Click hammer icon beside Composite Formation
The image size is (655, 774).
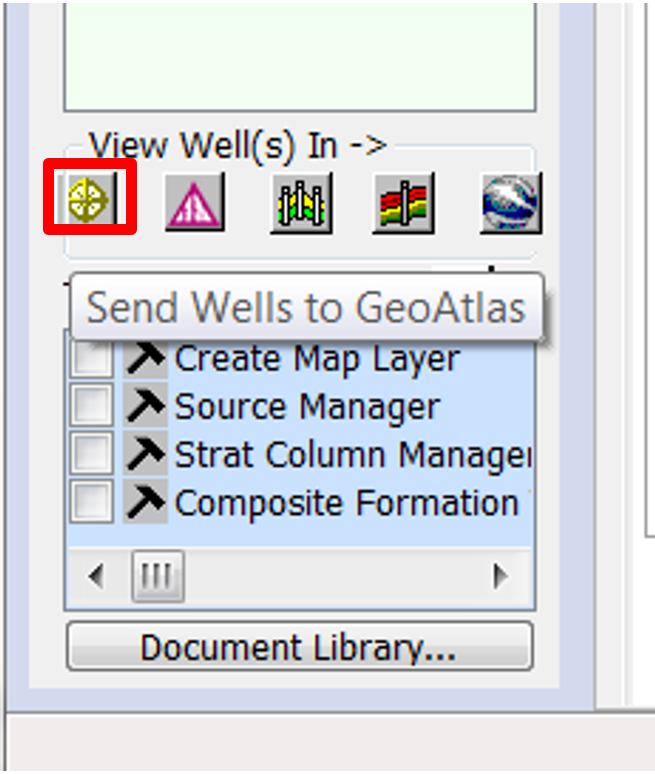point(145,502)
